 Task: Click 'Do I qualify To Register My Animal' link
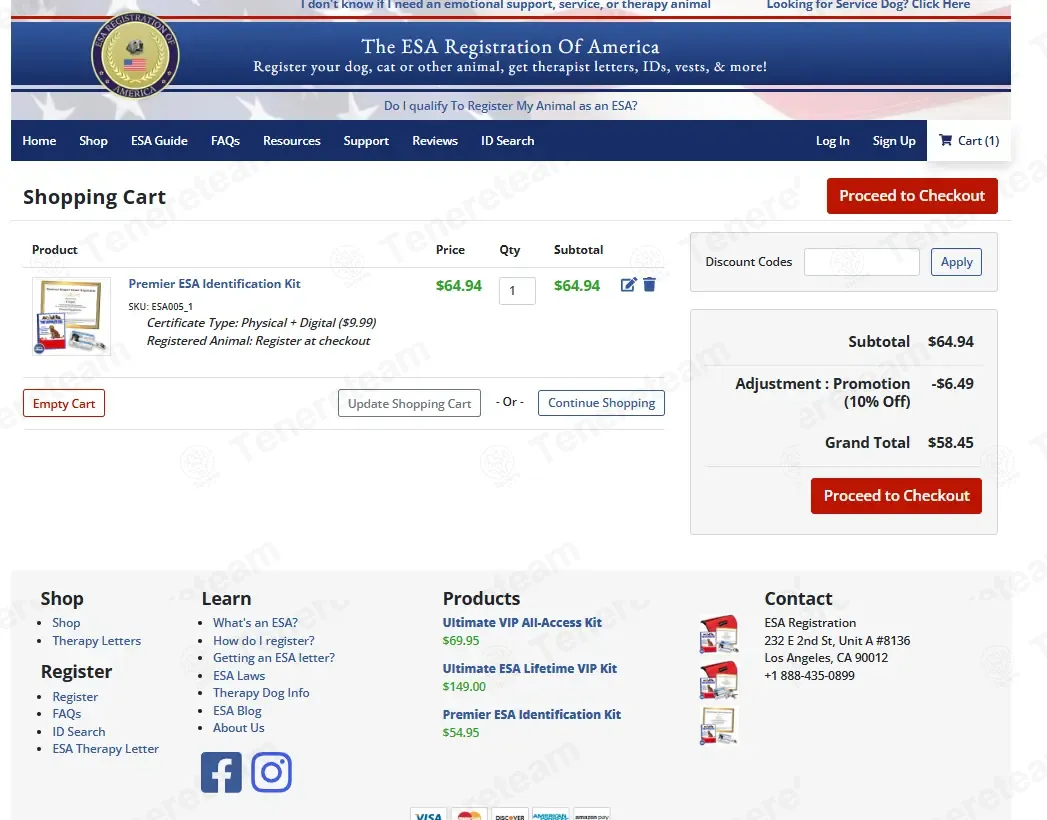coord(510,106)
